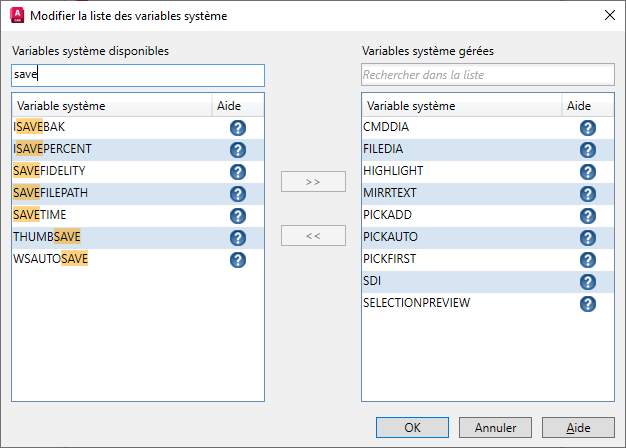
Task: Confirm with the OK button
Action: coord(413,427)
